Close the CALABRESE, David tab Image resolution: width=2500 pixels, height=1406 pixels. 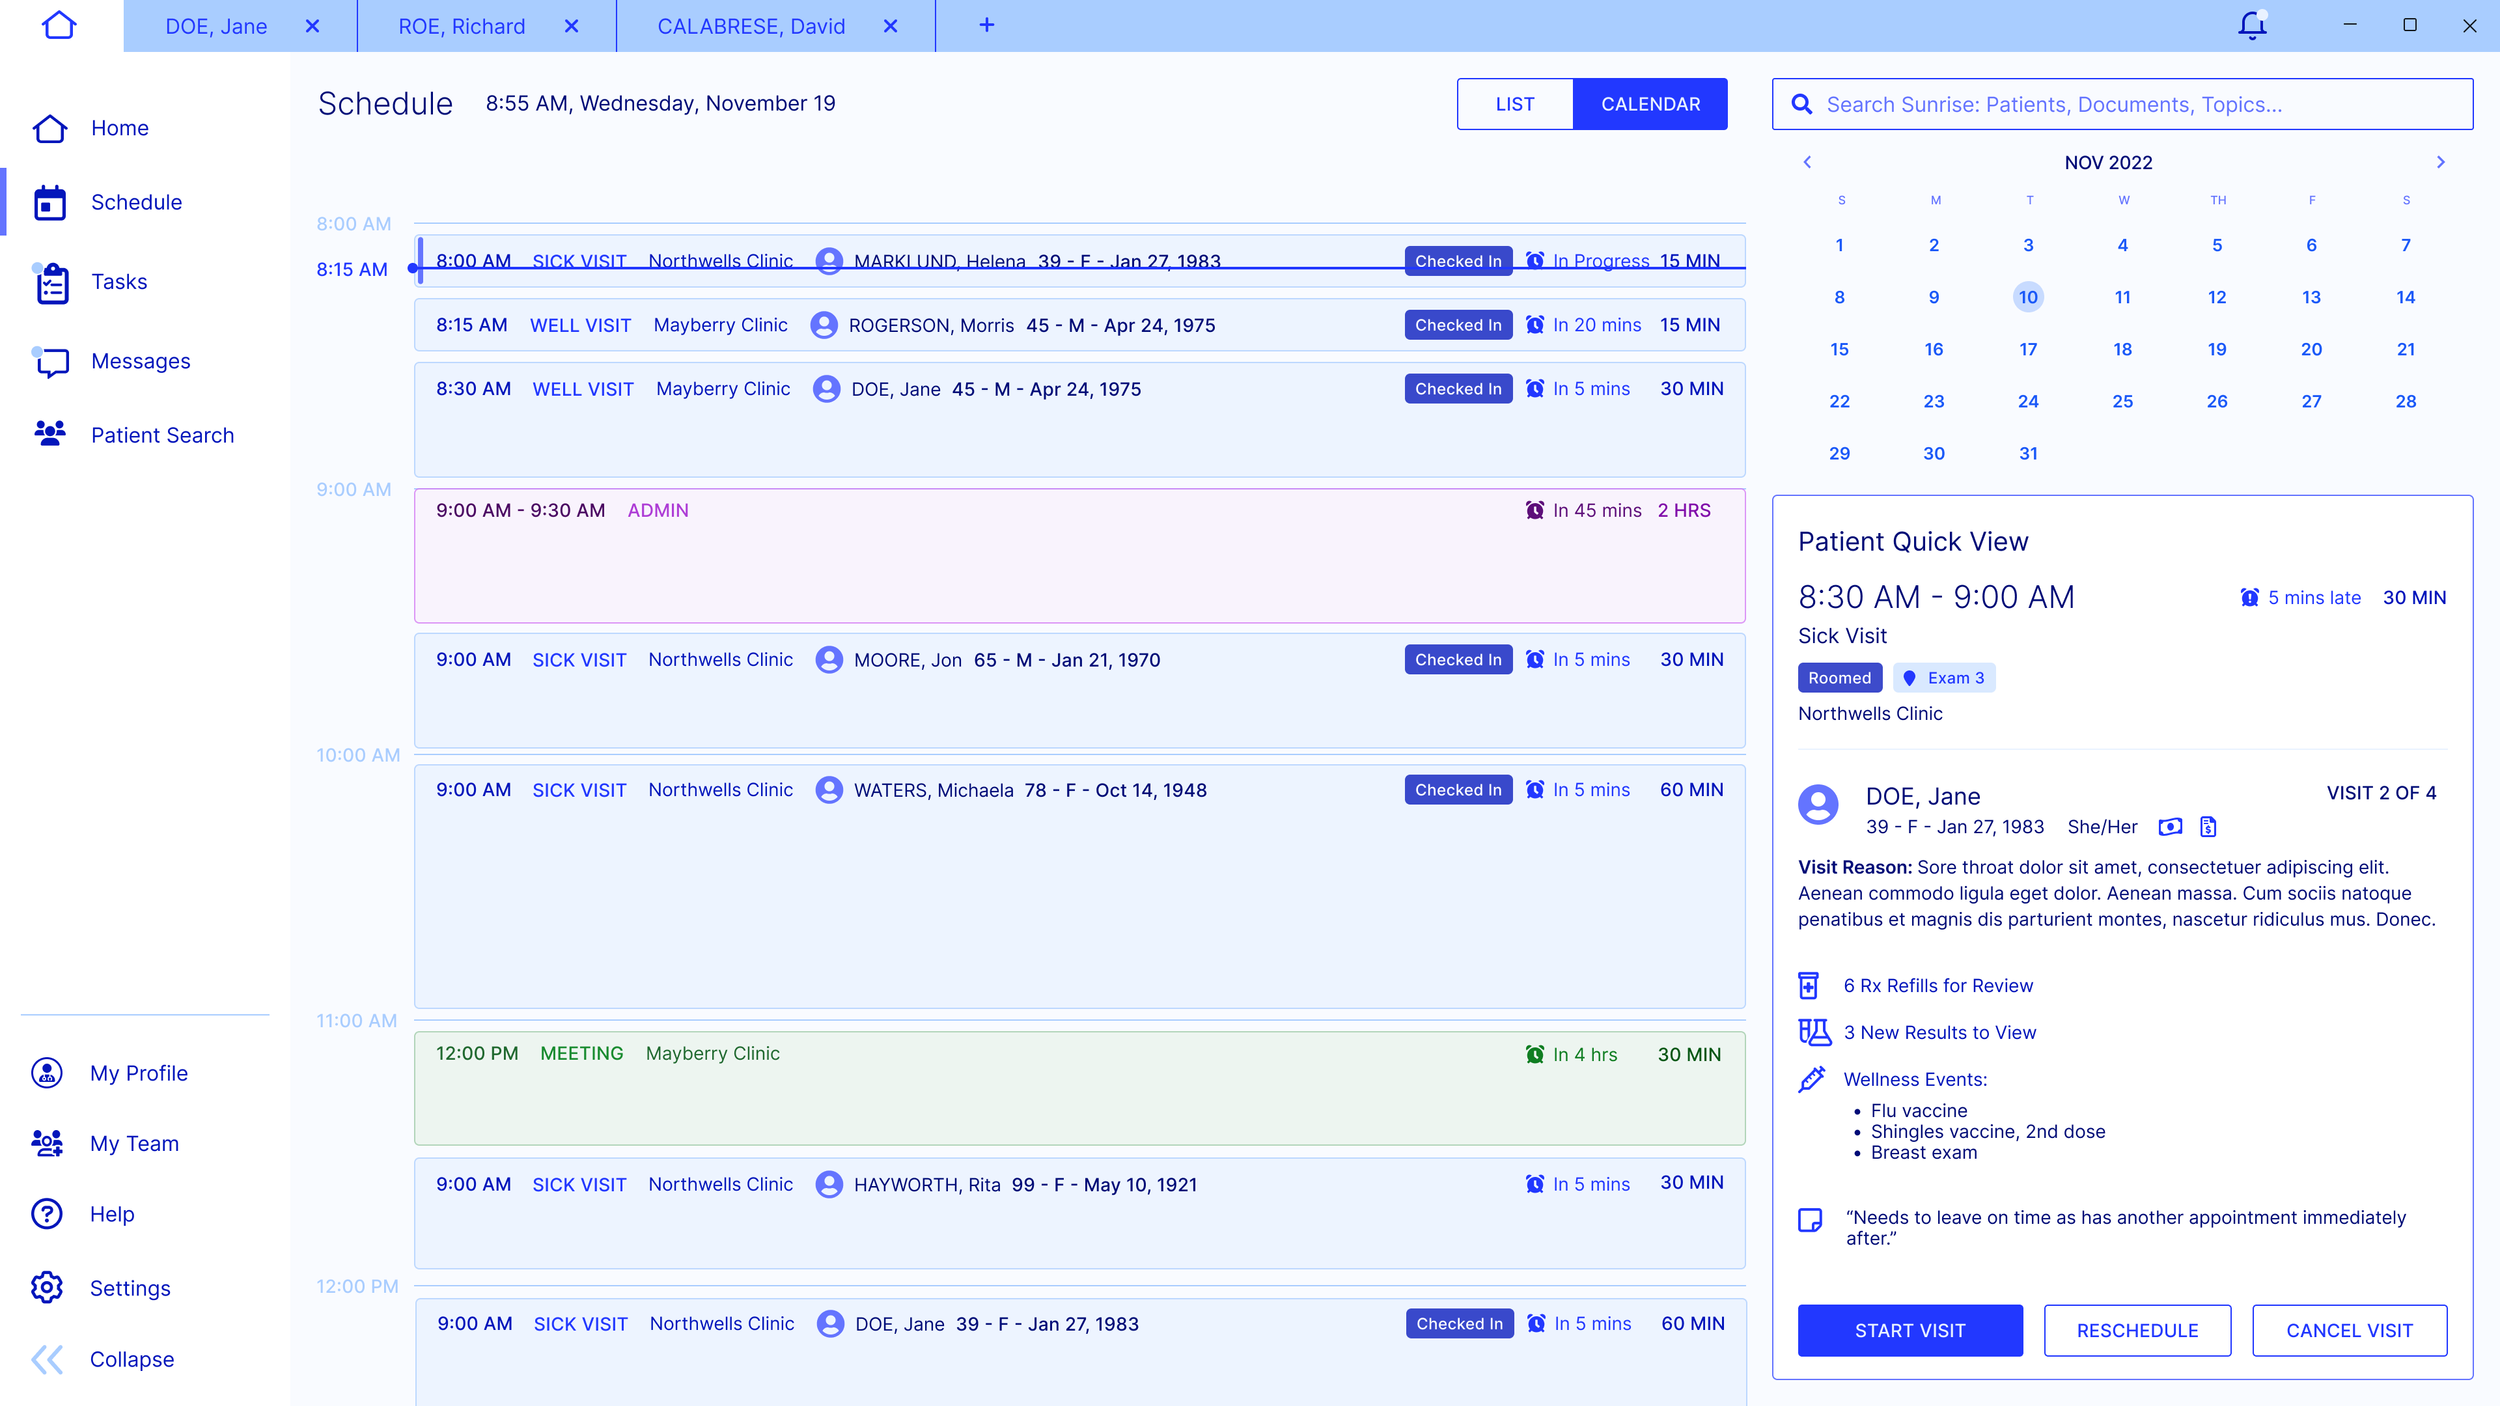(890, 26)
